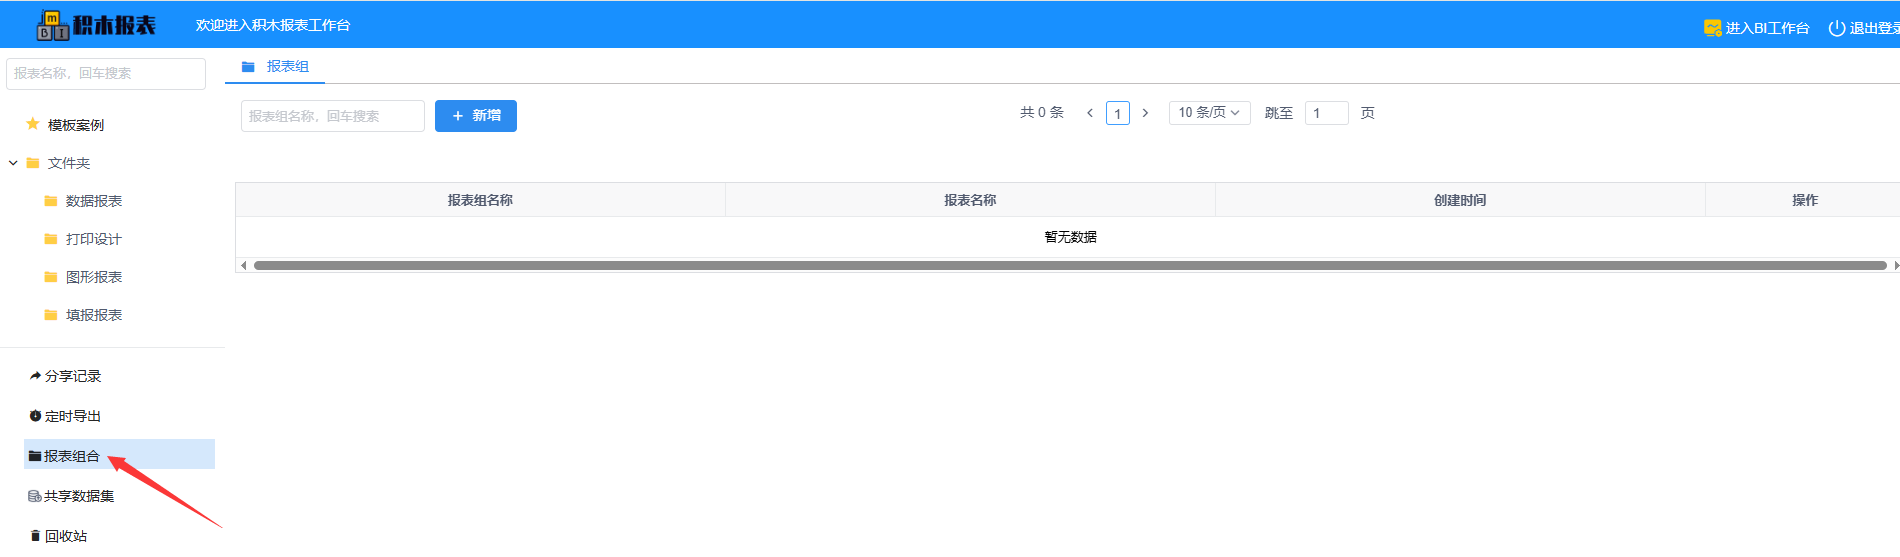Click the folder icon beside 数据报表

[51, 201]
